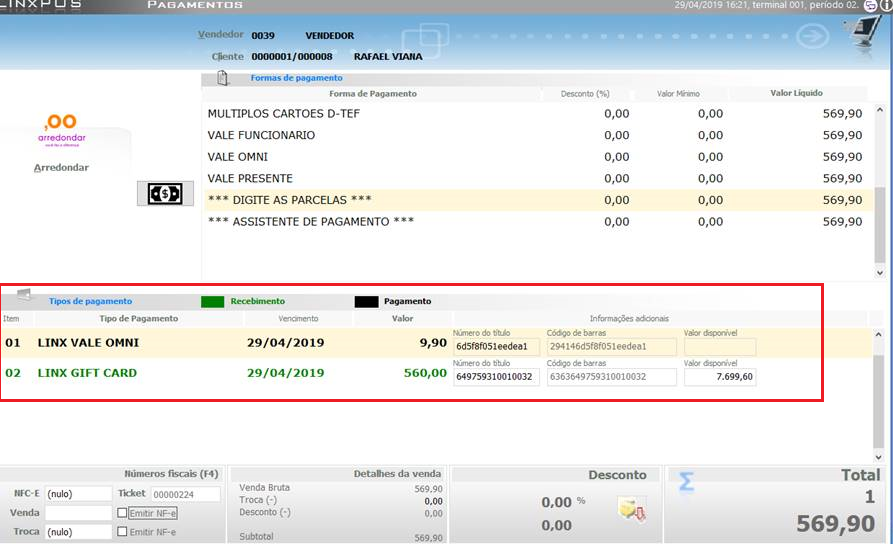Screen dimensions: 893x544
Task: Click the total value 569,90
Action: click(x=835, y=523)
